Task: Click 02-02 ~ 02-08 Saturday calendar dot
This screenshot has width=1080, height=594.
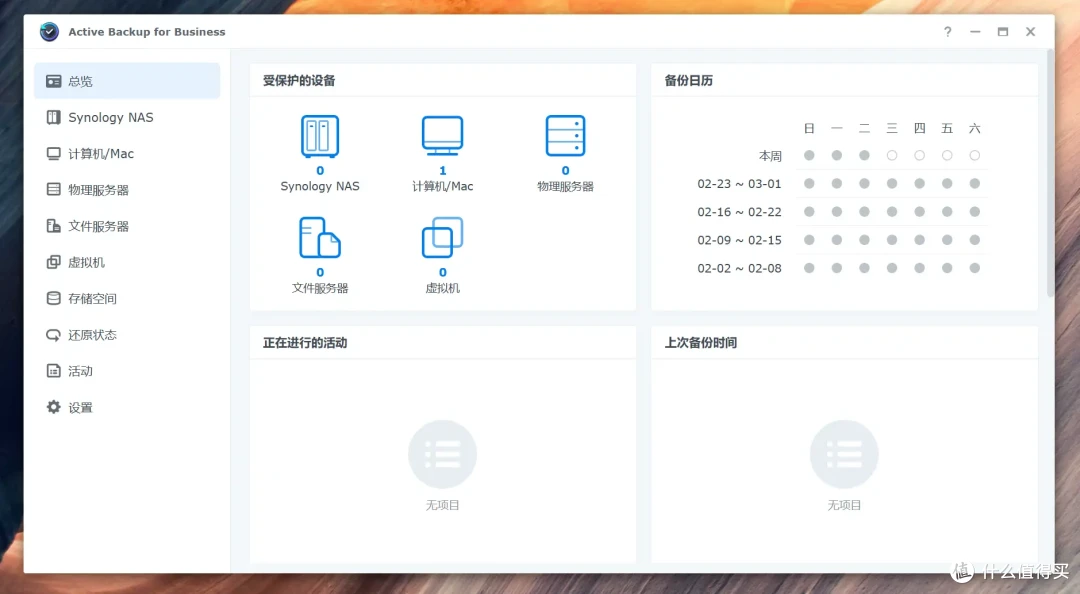Action: [x=975, y=268]
